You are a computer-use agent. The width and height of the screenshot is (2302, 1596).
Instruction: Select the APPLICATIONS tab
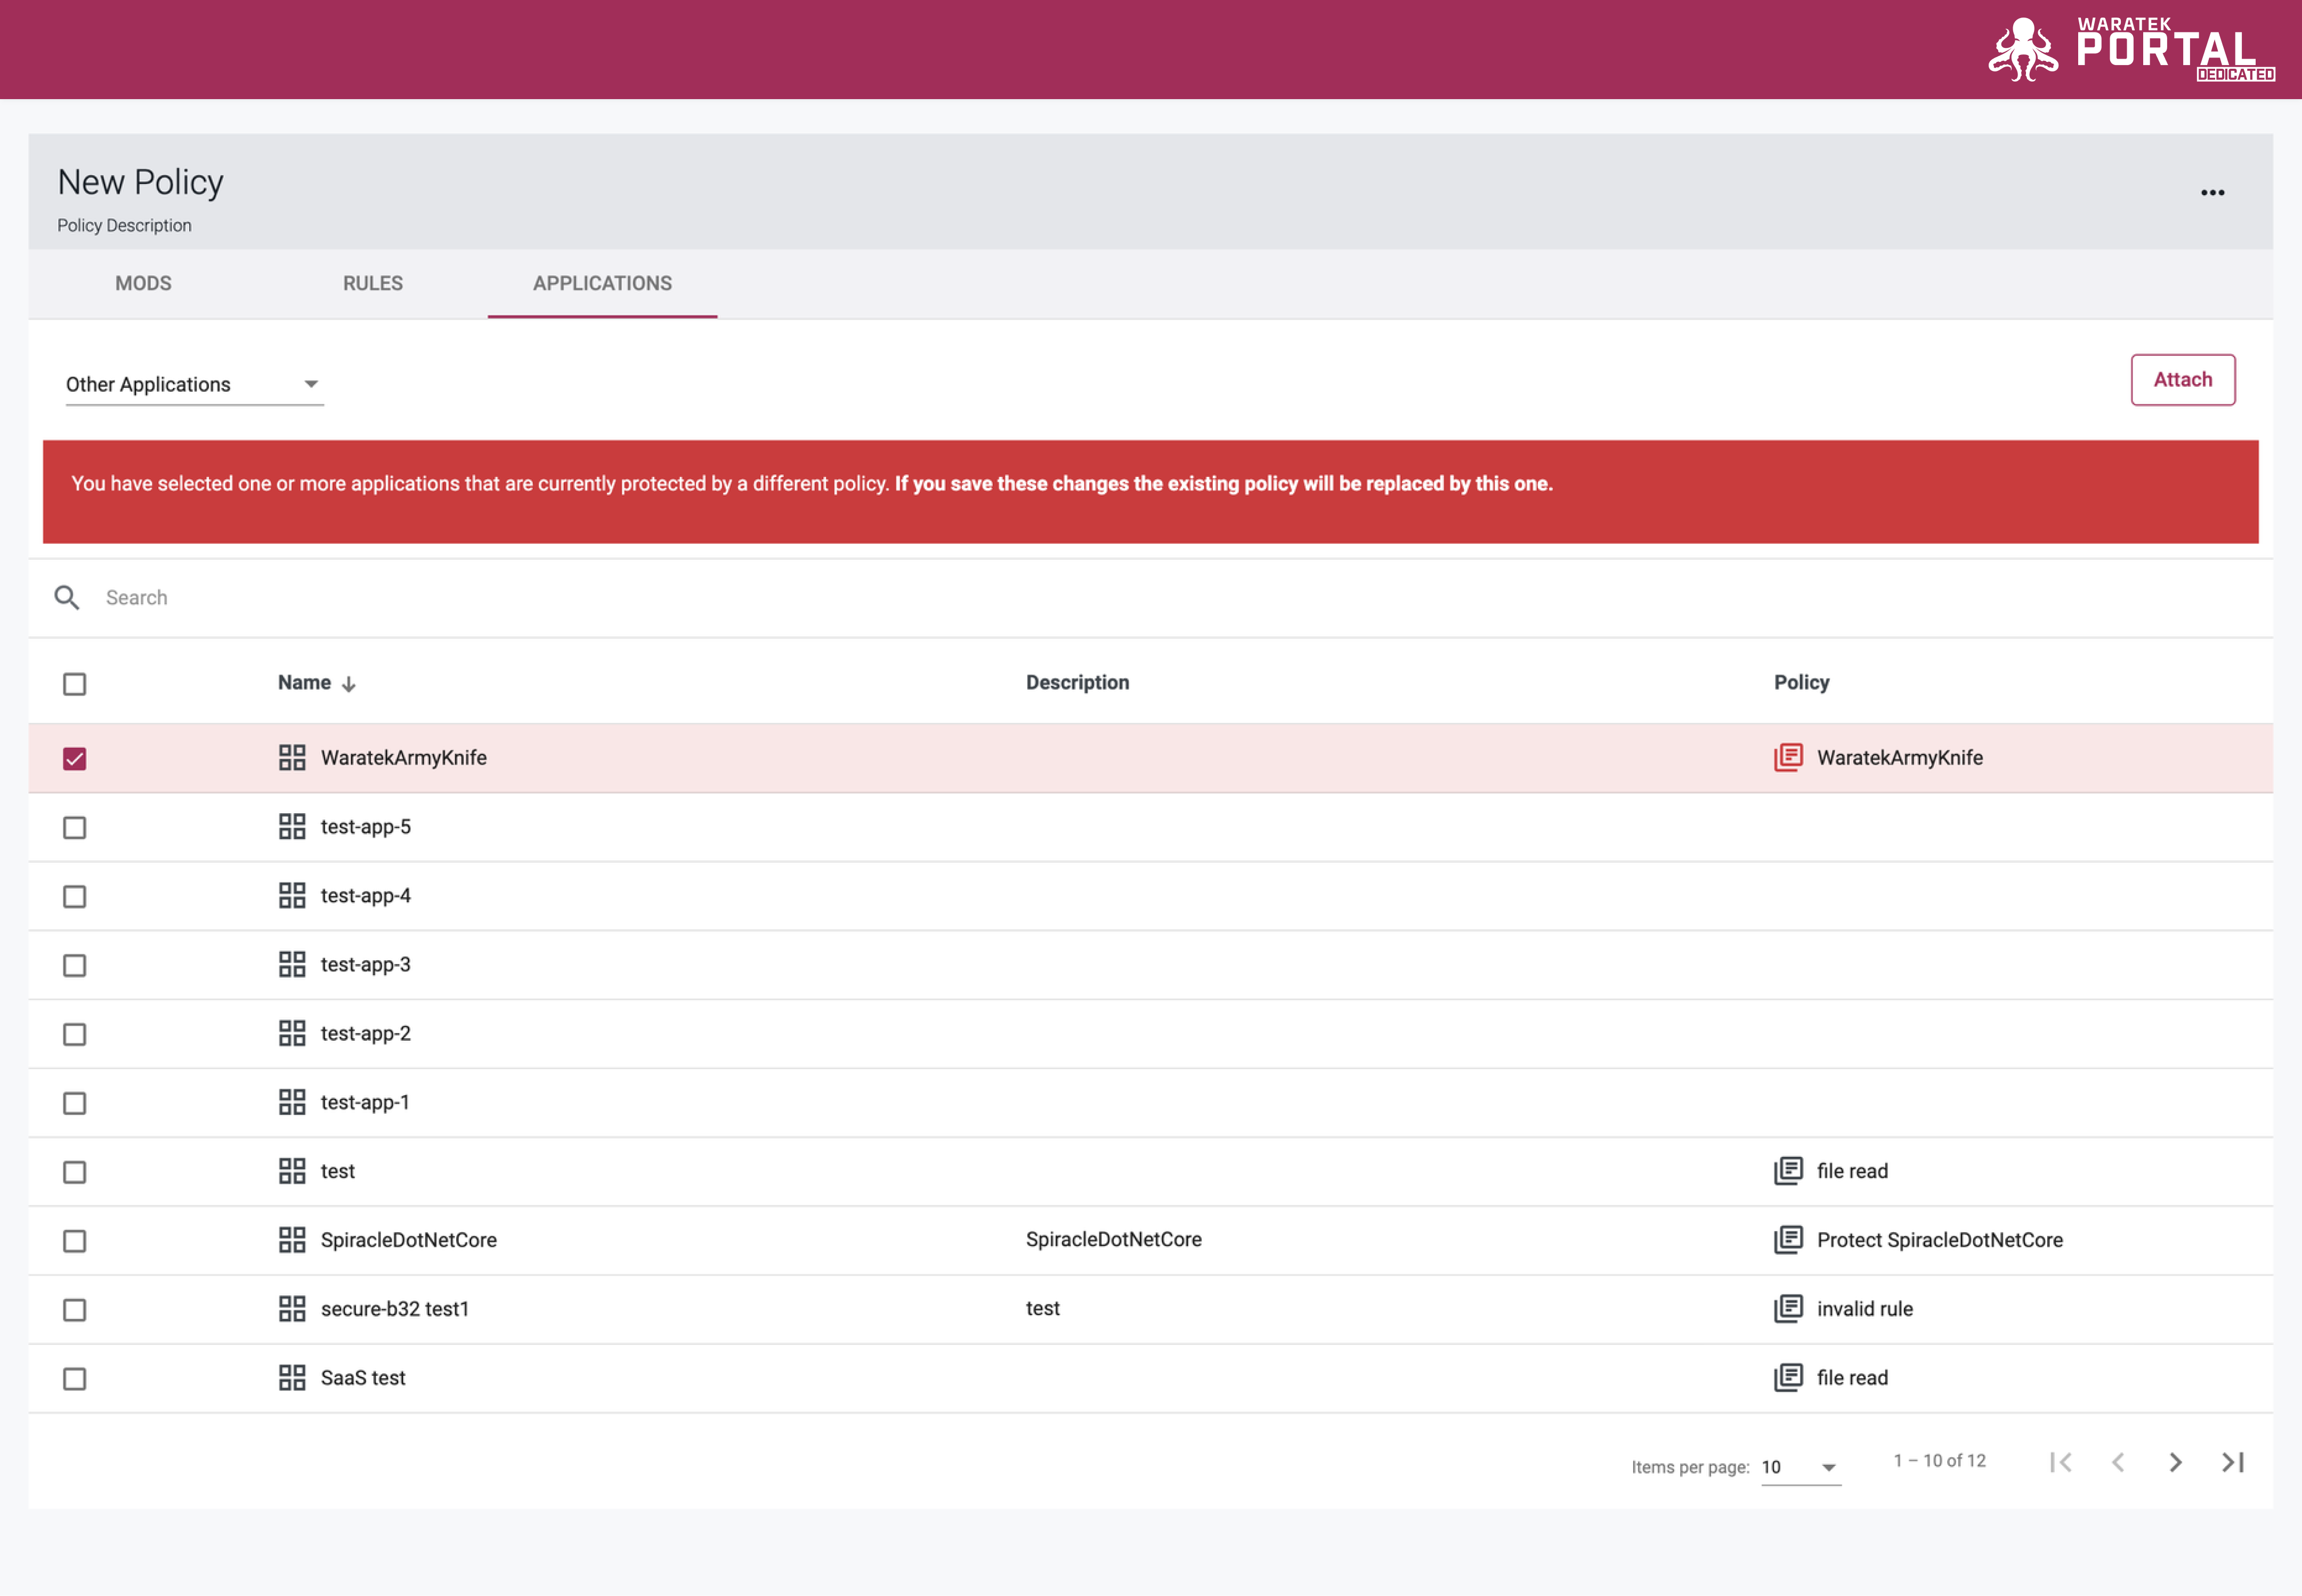pyautogui.click(x=602, y=284)
